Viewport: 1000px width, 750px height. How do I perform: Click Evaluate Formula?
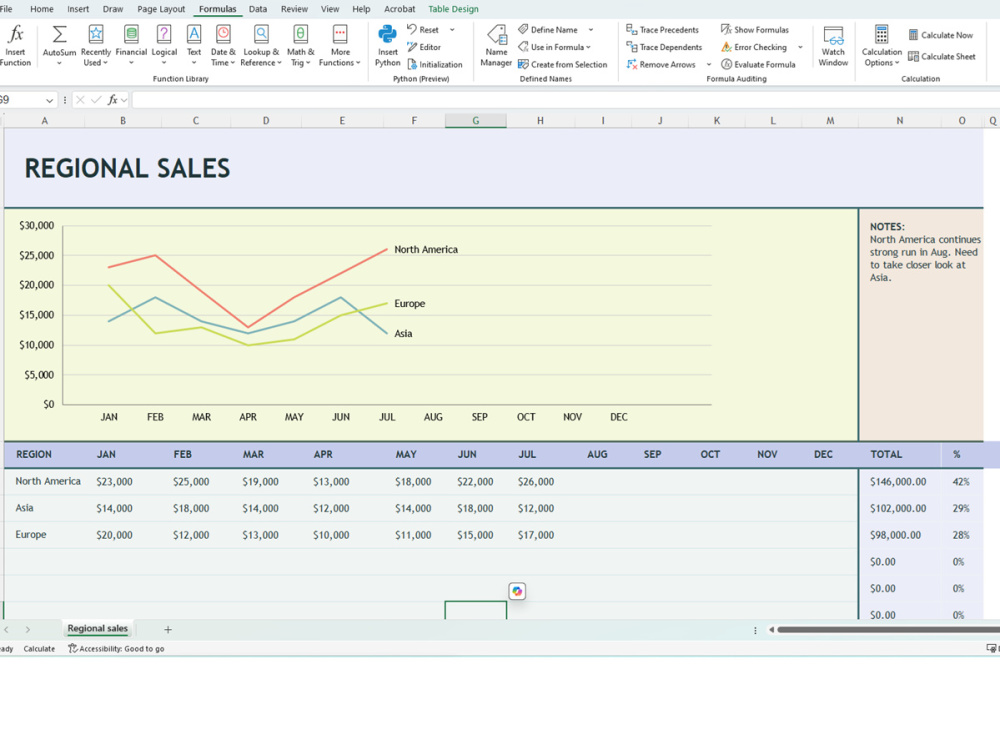[x=758, y=64]
